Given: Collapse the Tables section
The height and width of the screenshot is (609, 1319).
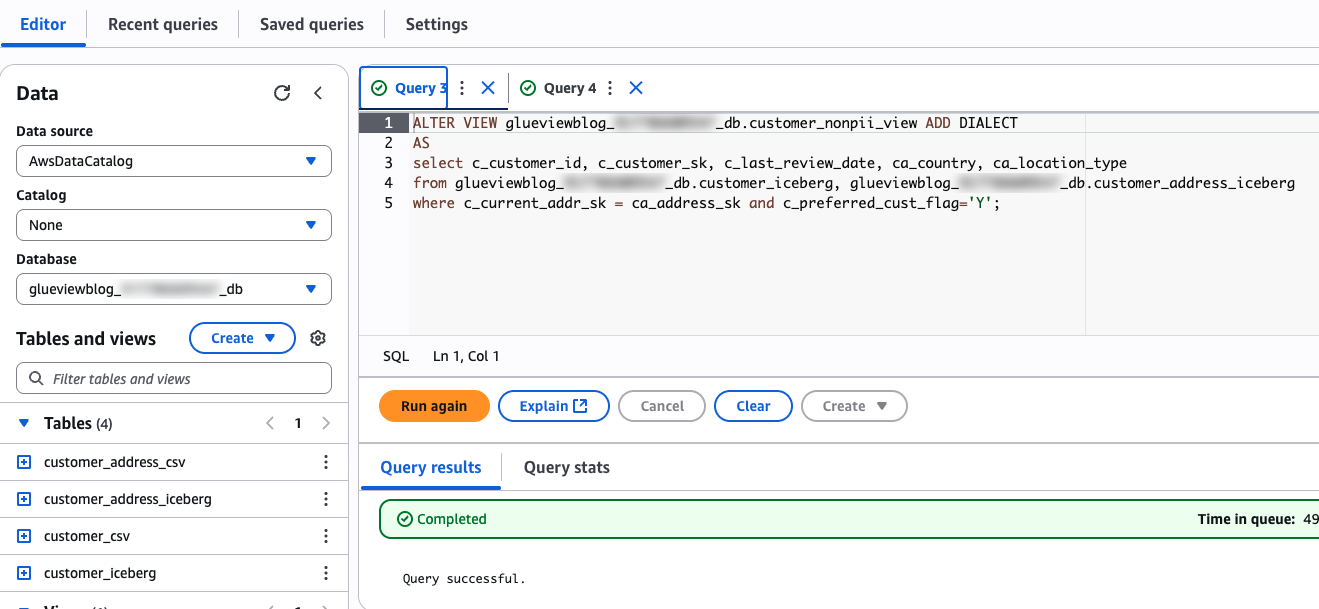Looking at the screenshot, I should tap(24, 423).
